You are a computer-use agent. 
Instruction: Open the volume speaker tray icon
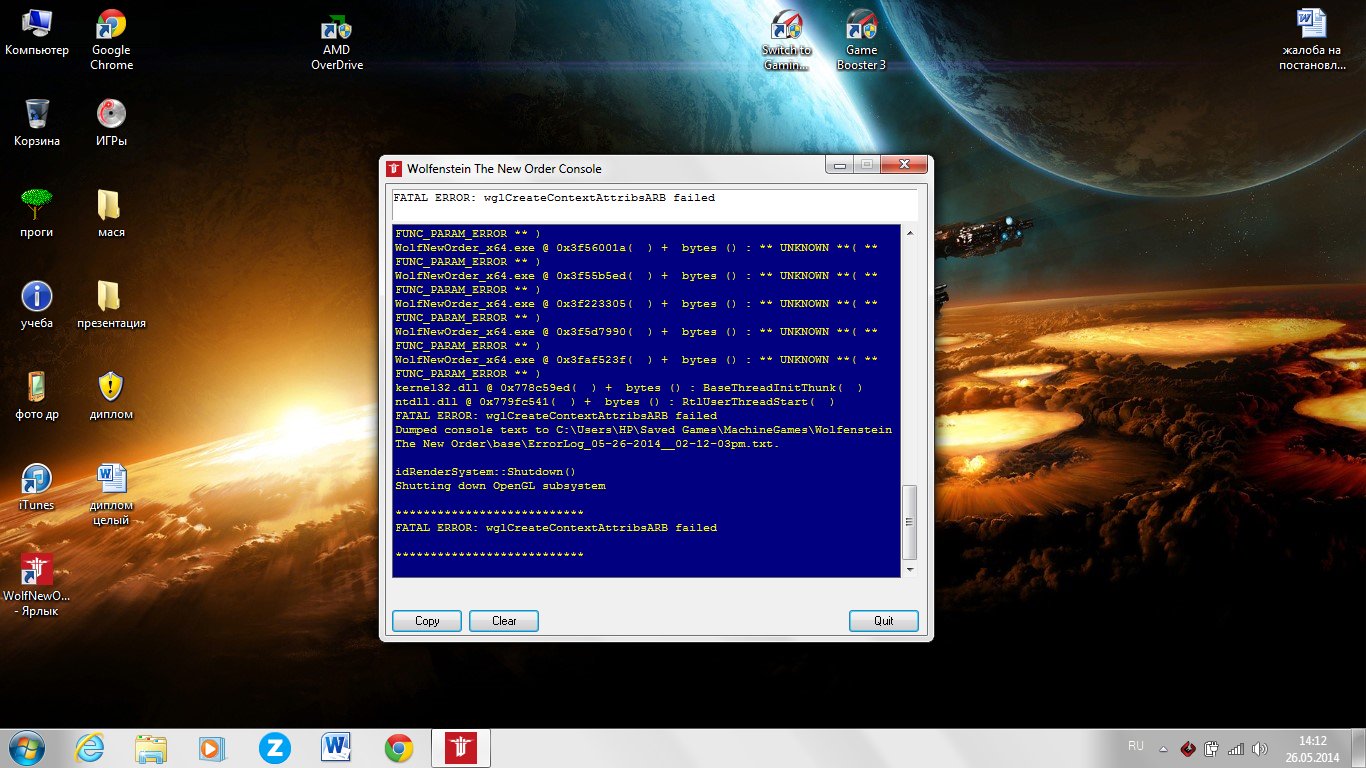coord(1259,748)
